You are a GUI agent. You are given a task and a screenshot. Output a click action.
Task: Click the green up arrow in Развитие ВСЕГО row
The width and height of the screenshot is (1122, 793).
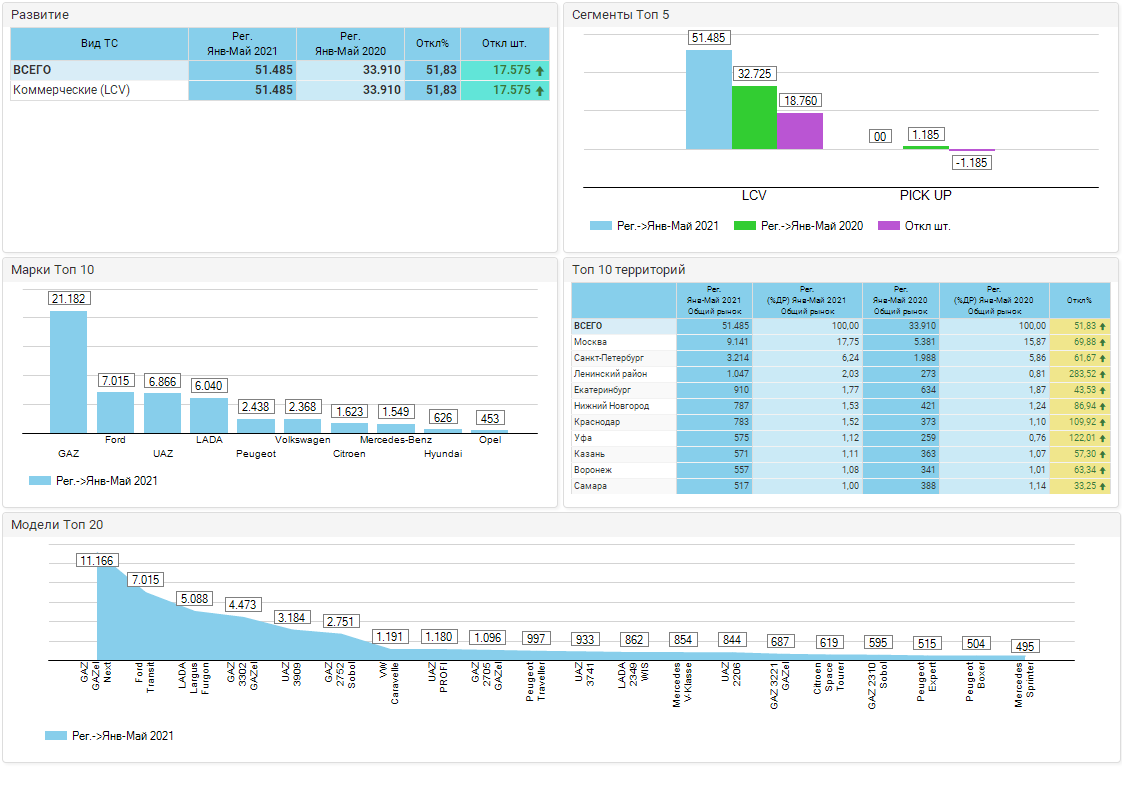click(540, 70)
